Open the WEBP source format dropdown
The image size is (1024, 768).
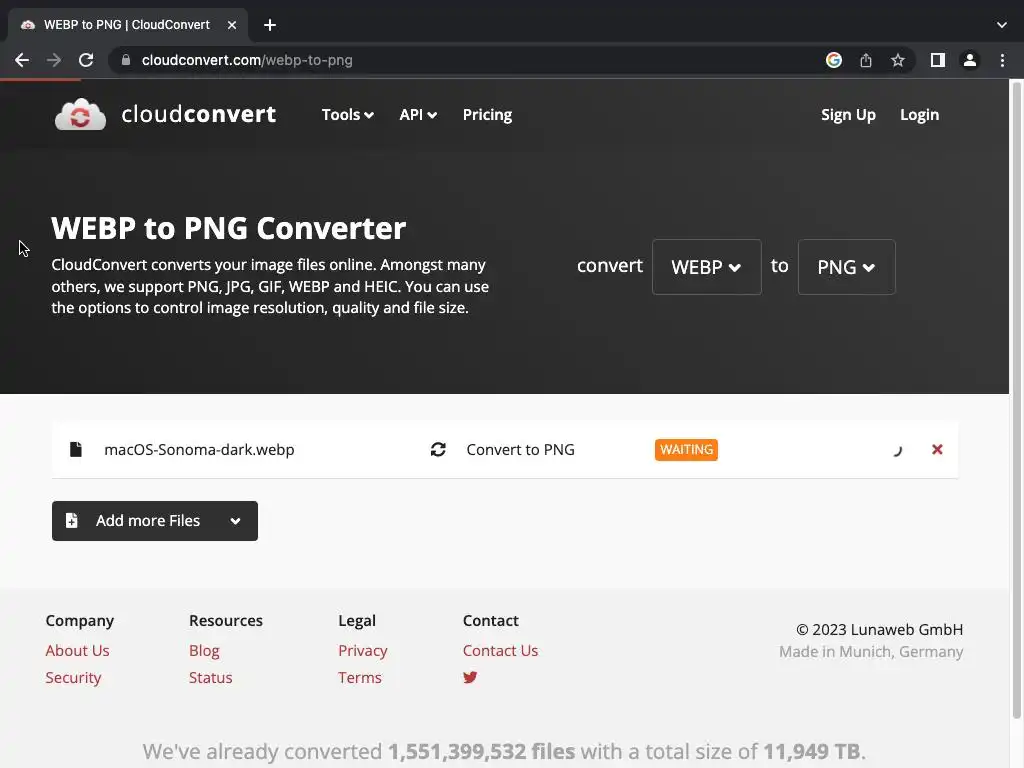click(x=707, y=267)
